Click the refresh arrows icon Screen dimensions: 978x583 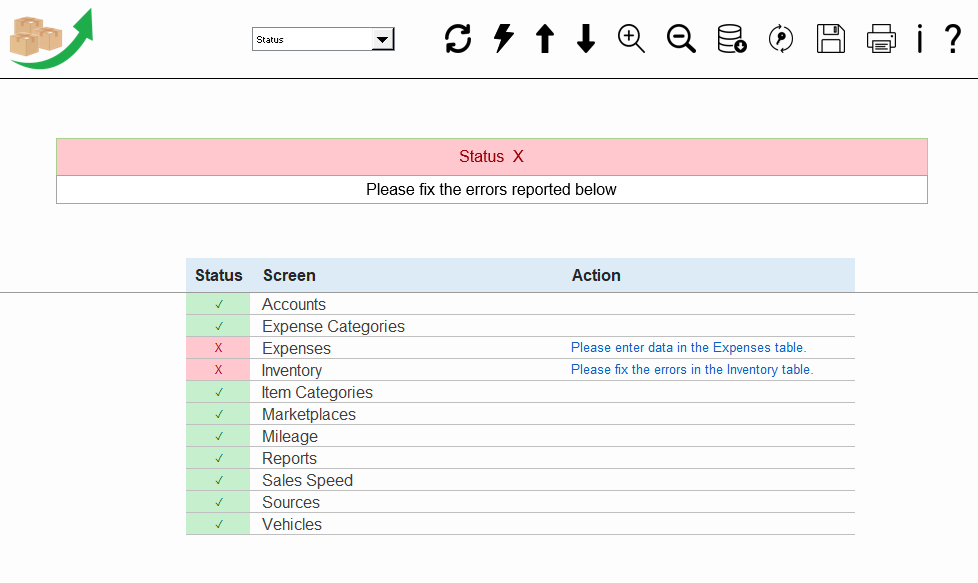[458, 39]
